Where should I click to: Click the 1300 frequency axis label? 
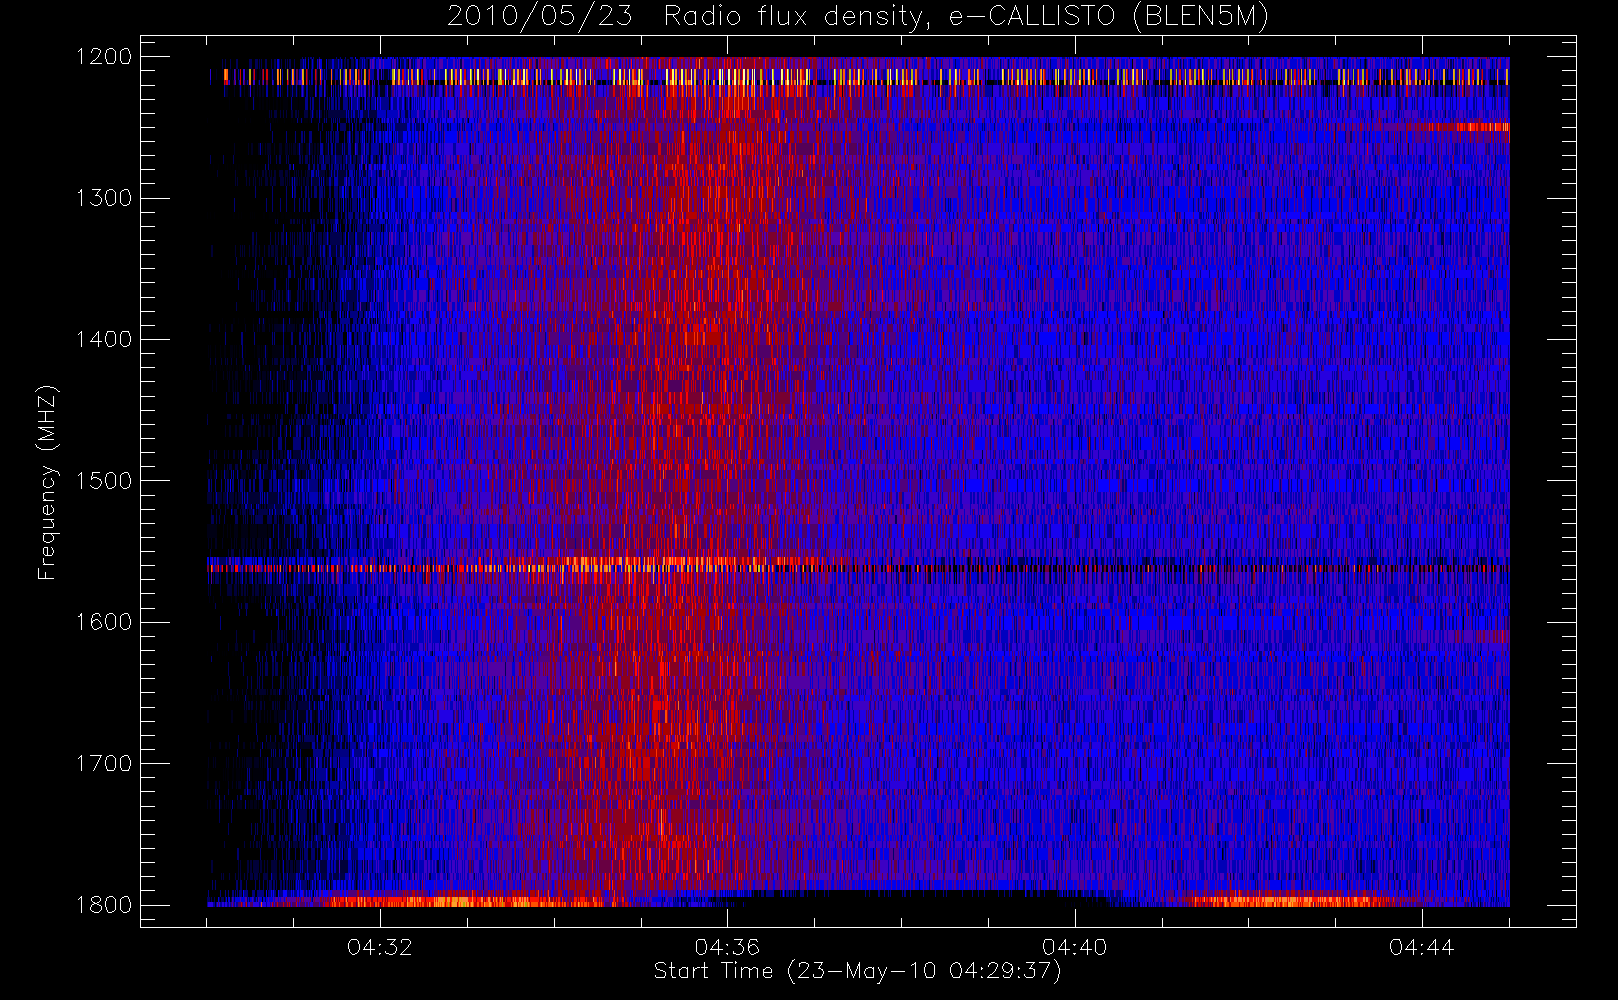click(104, 198)
